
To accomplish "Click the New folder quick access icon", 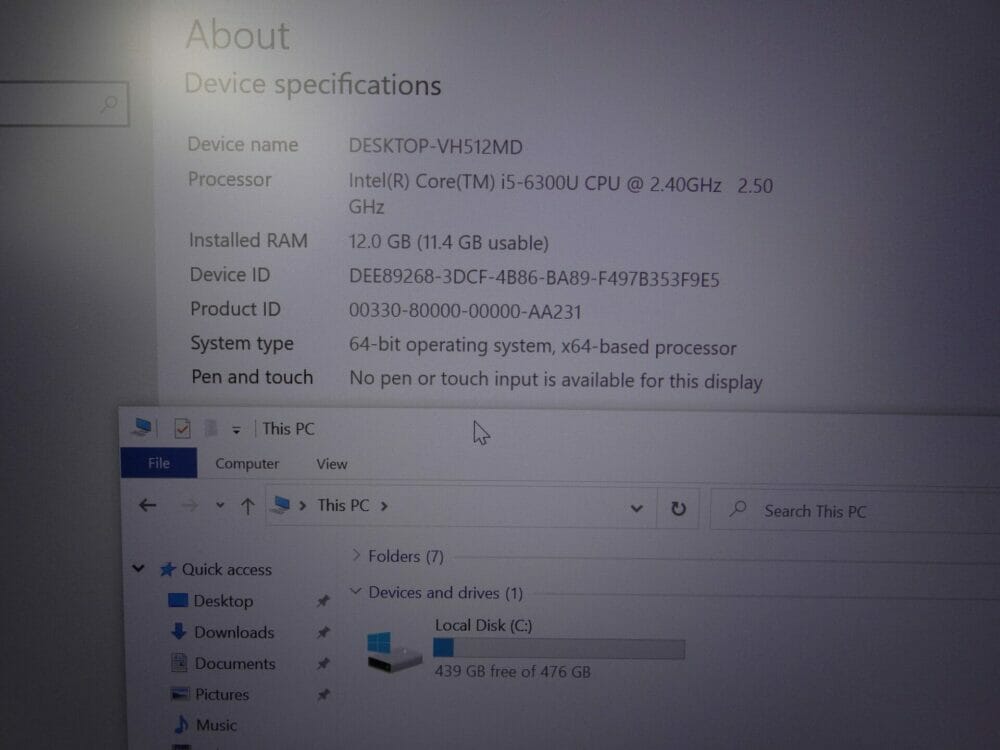I will pos(210,428).
